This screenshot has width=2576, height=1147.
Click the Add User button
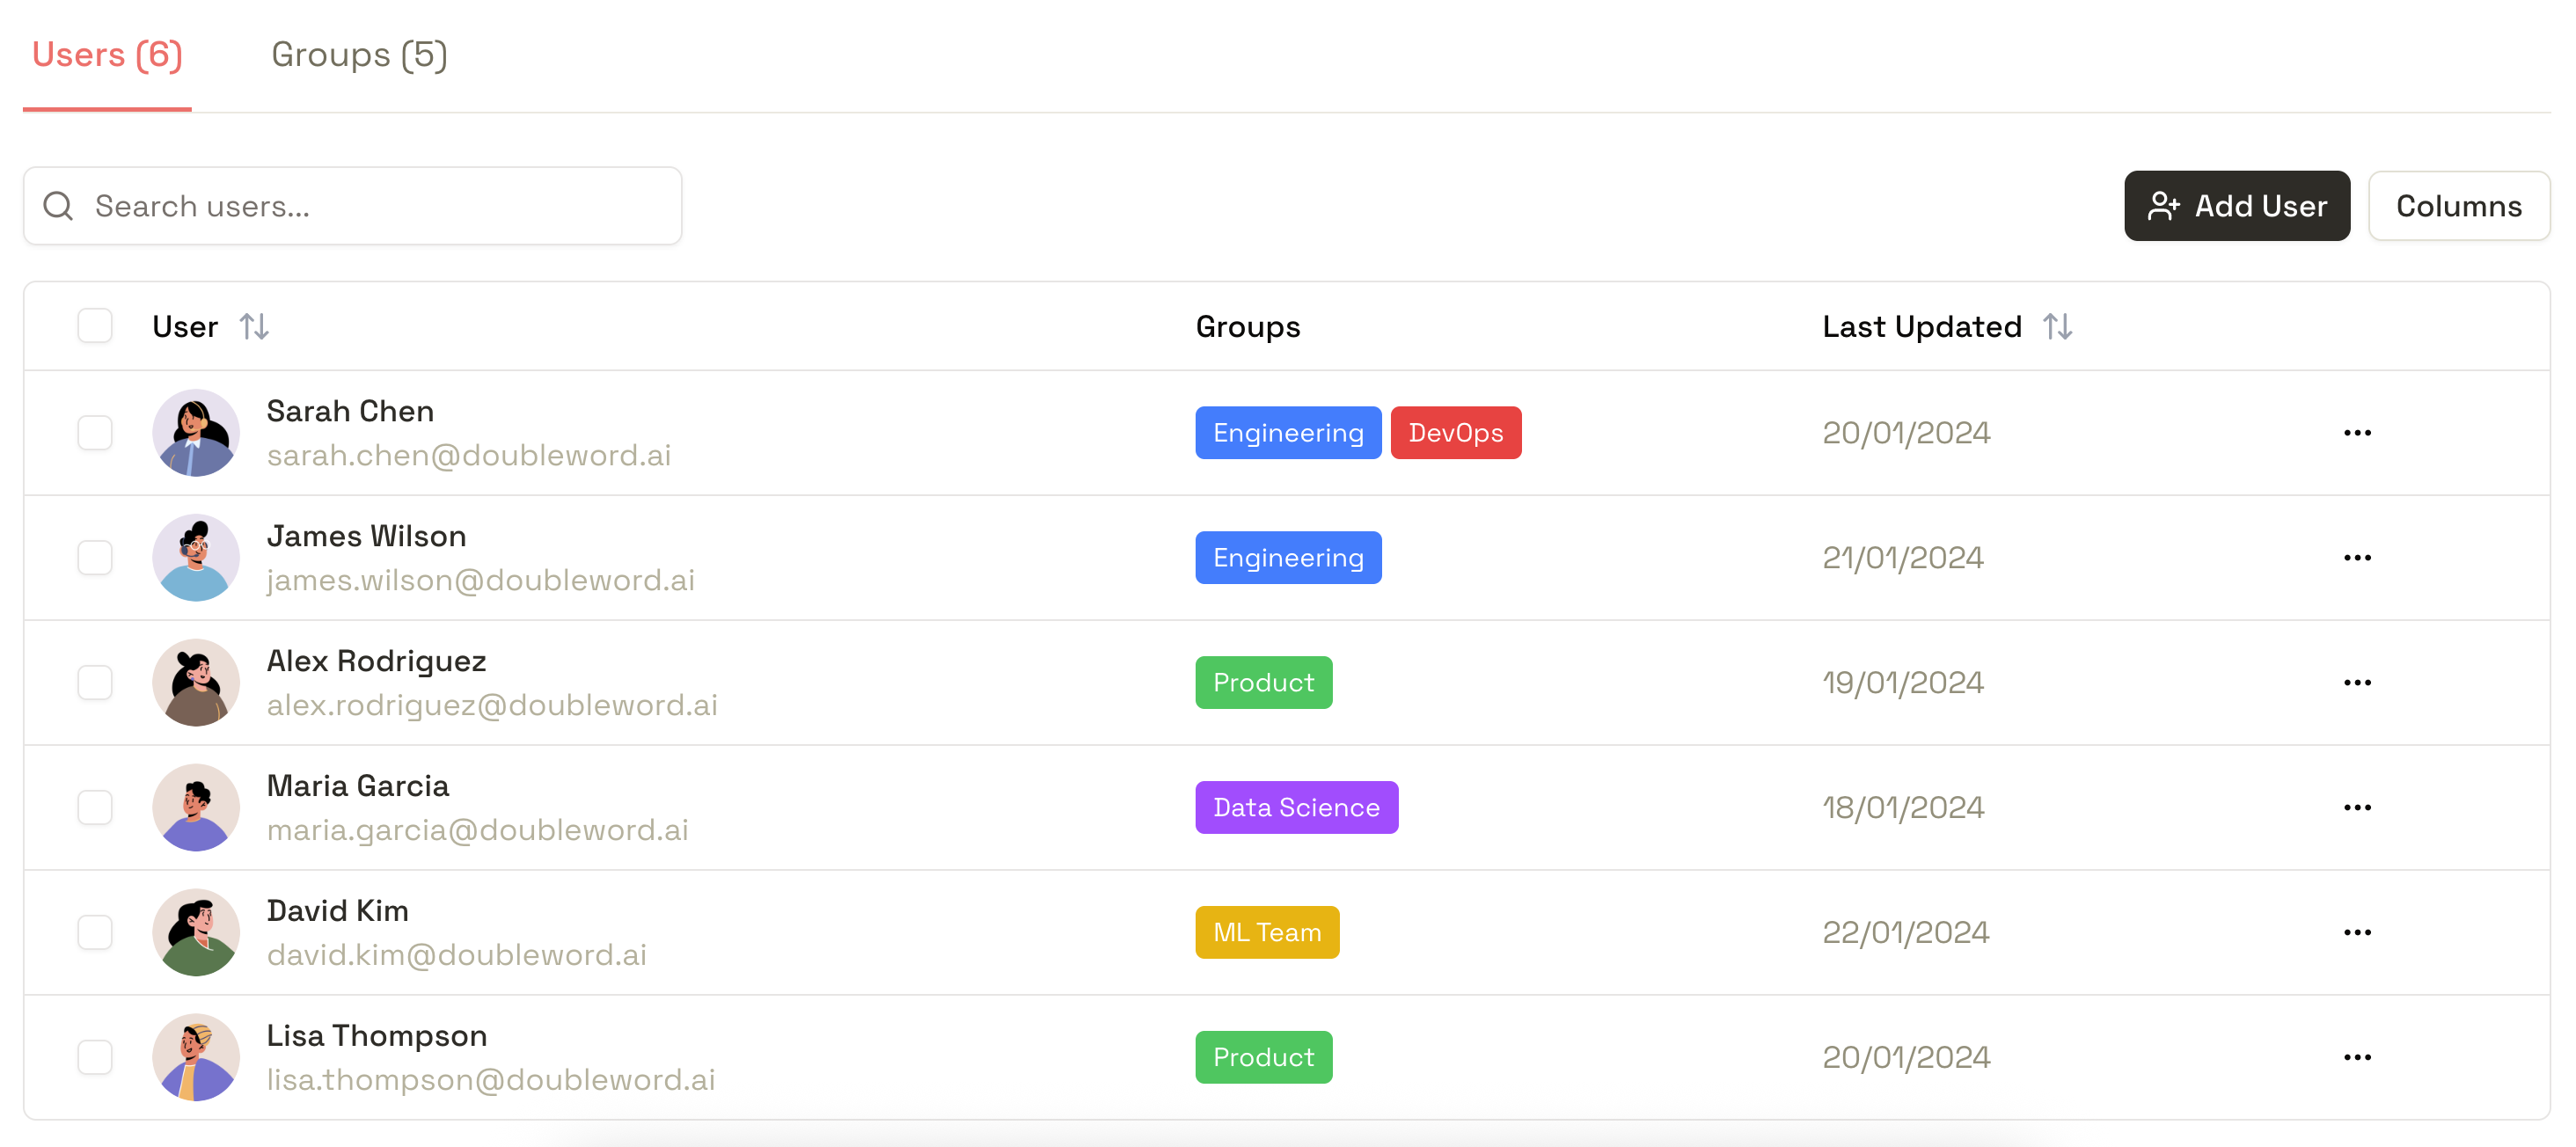point(2237,205)
